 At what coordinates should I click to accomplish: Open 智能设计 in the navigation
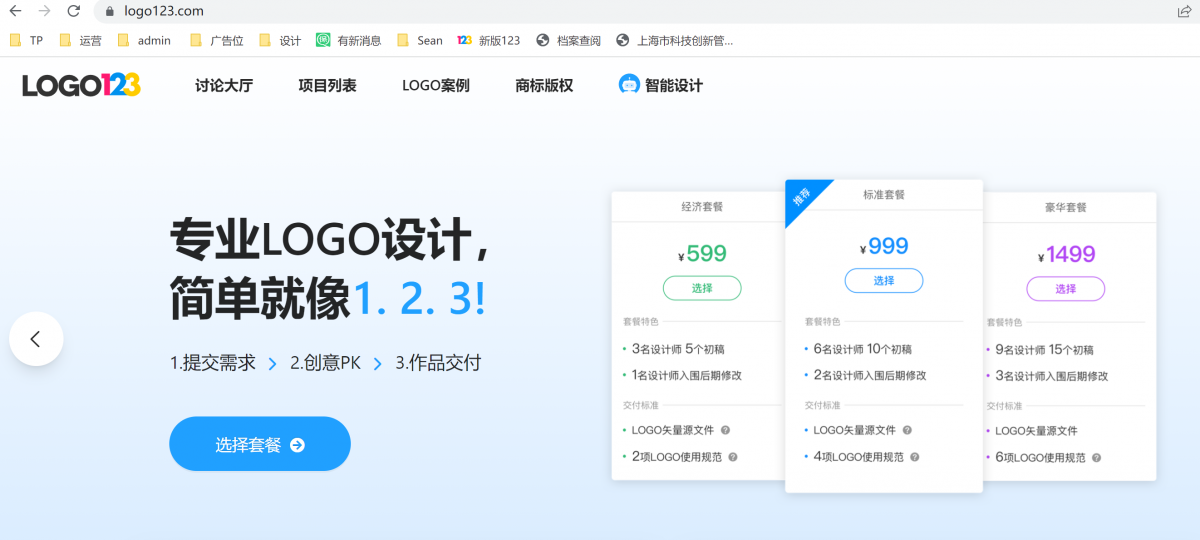point(661,85)
